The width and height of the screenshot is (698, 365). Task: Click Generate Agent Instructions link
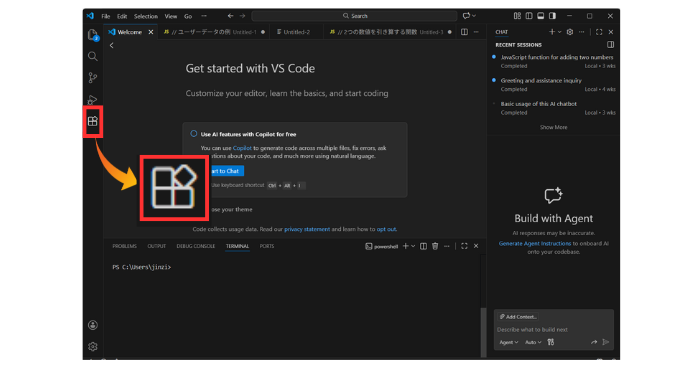(x=535, y=243)
